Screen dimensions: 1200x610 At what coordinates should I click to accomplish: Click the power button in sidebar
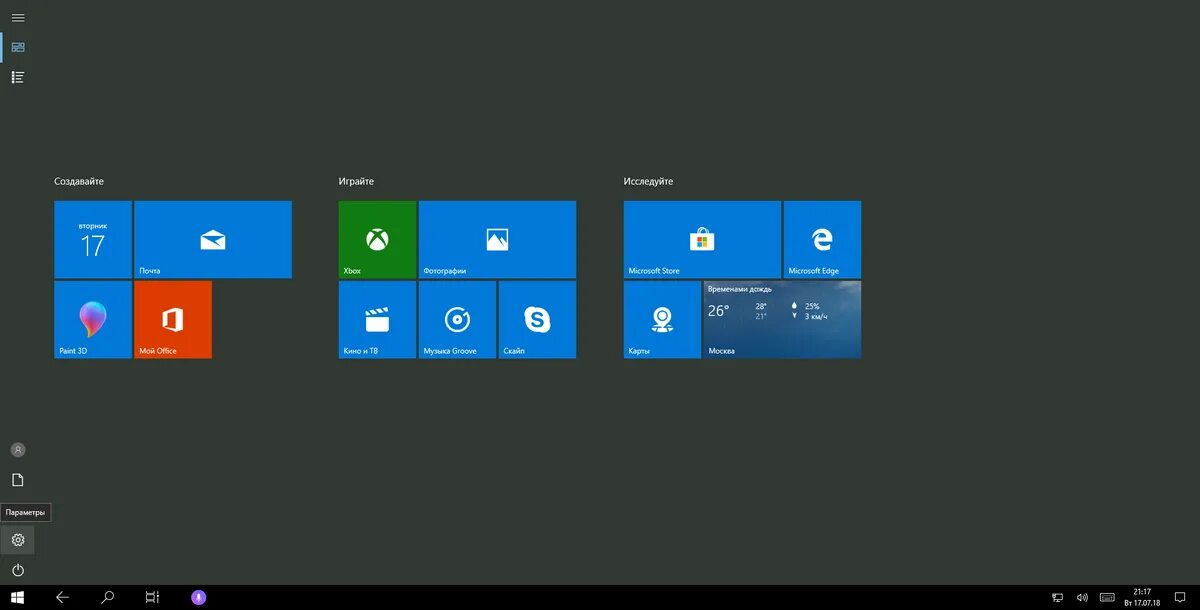point(17,570)
